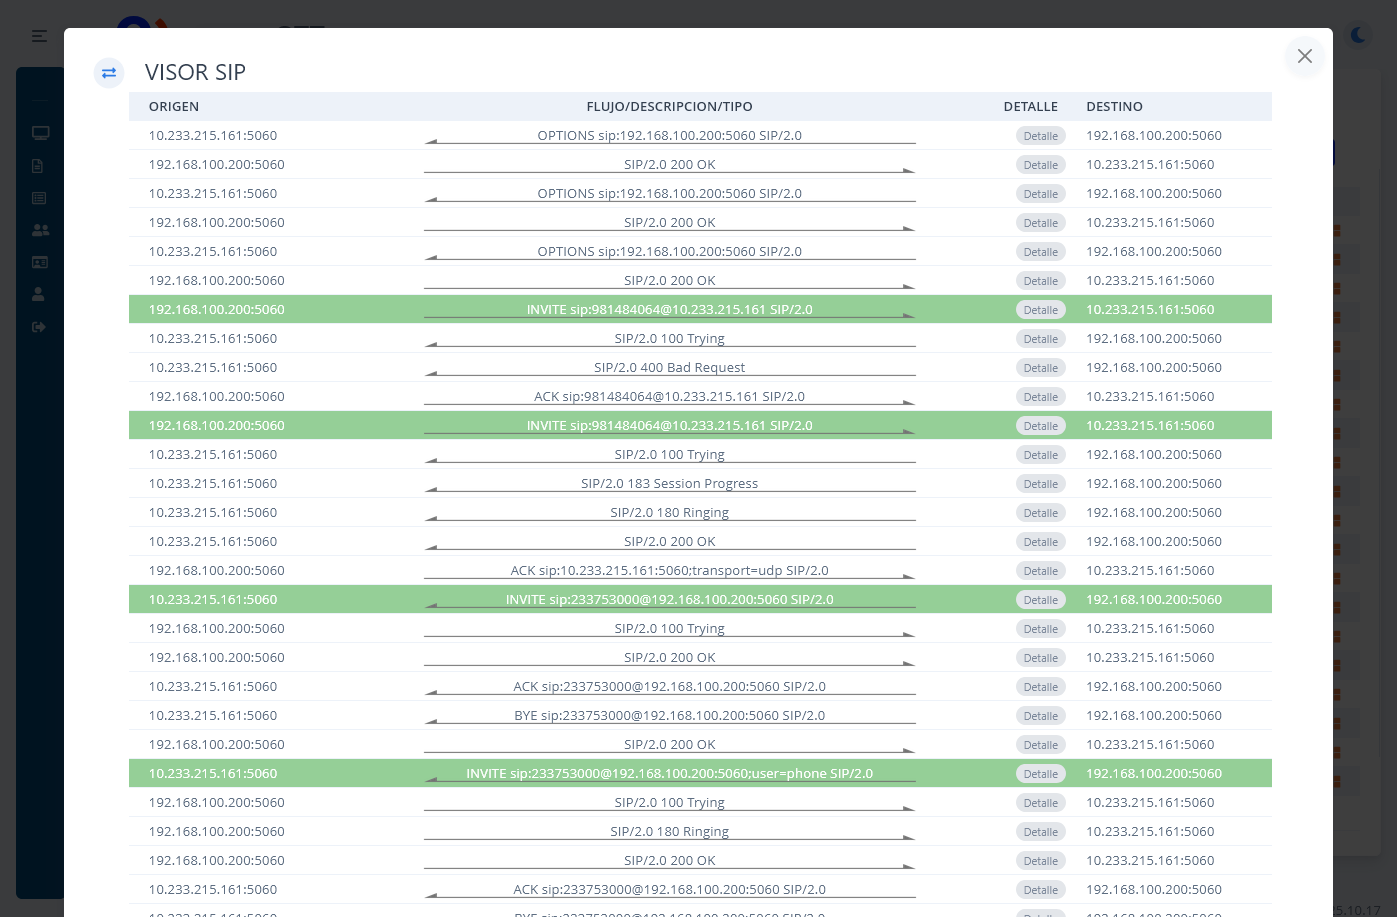
Task: Click the FLUJO/DESCRIPCION/TIPO column header
Action: pyautogui.click(x=669, y=106)
